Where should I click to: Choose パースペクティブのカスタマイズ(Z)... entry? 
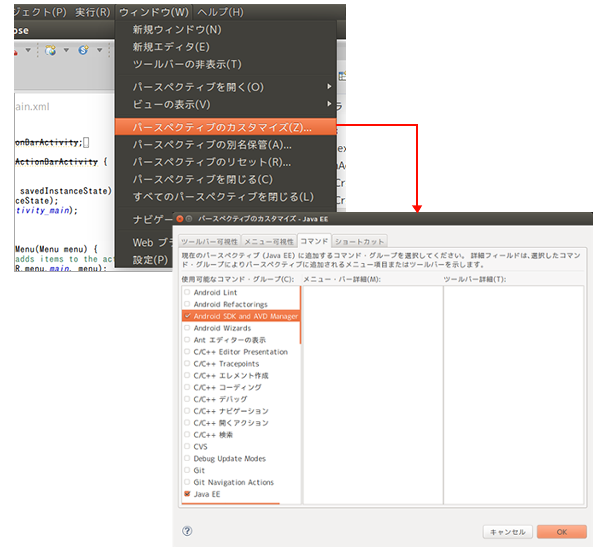(x=226, y=127)
